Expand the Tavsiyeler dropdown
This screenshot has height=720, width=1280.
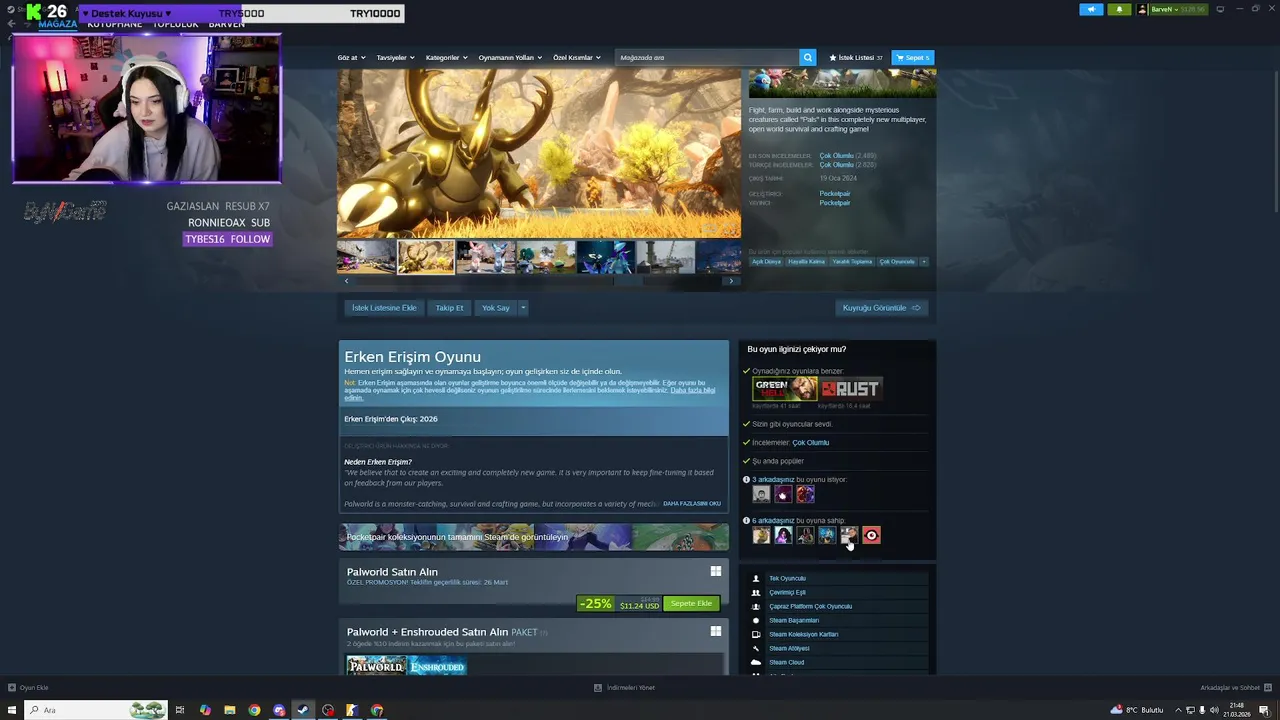point(395,57)
